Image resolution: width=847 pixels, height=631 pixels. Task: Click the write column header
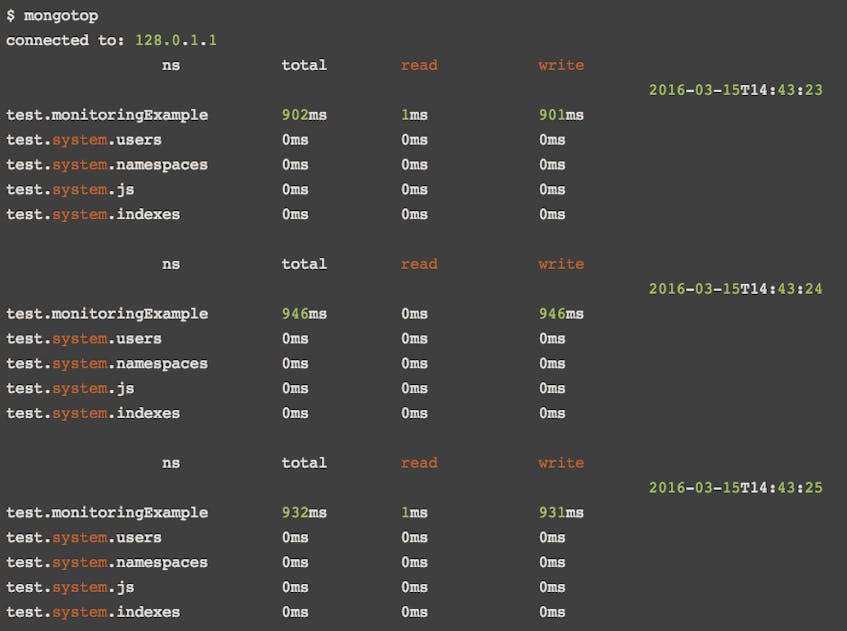click(x=560, y=65)
